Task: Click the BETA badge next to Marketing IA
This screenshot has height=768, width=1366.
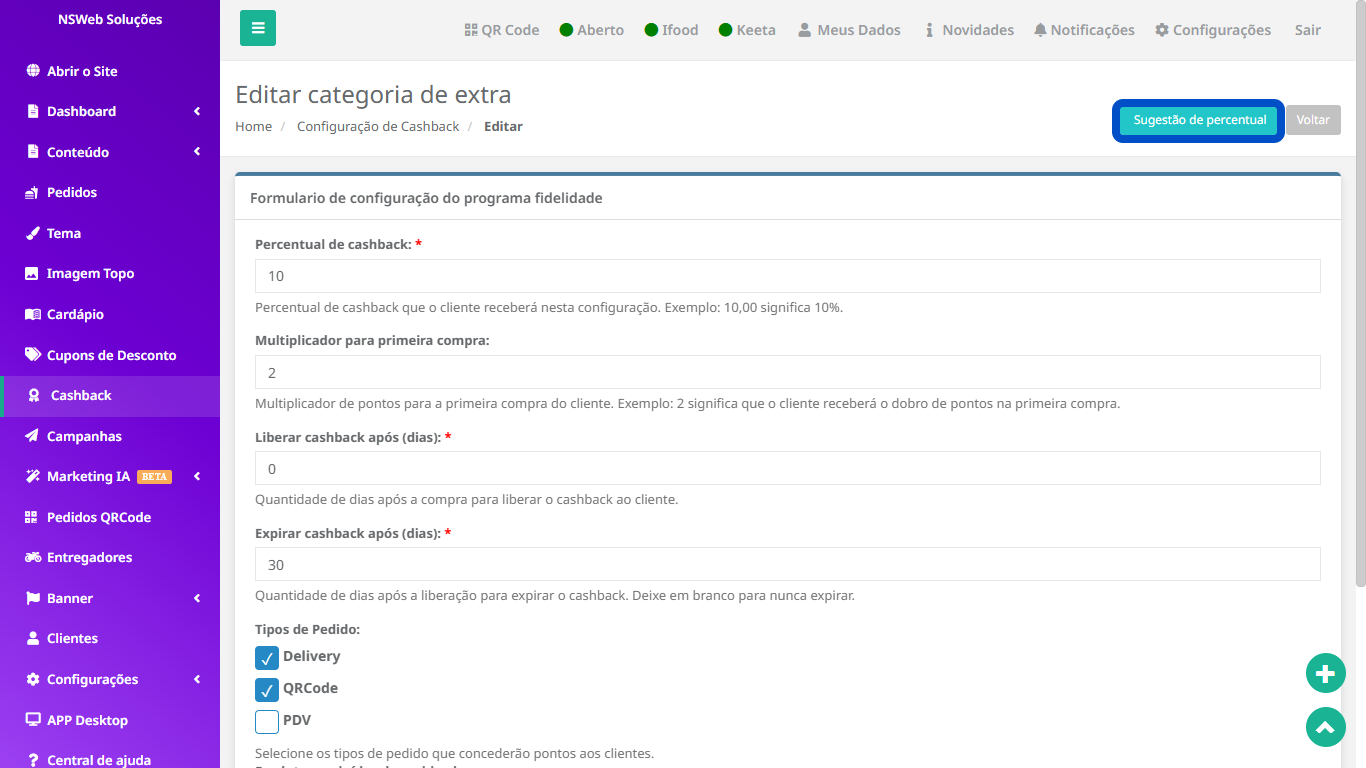Action: click(x=154, y=477)
